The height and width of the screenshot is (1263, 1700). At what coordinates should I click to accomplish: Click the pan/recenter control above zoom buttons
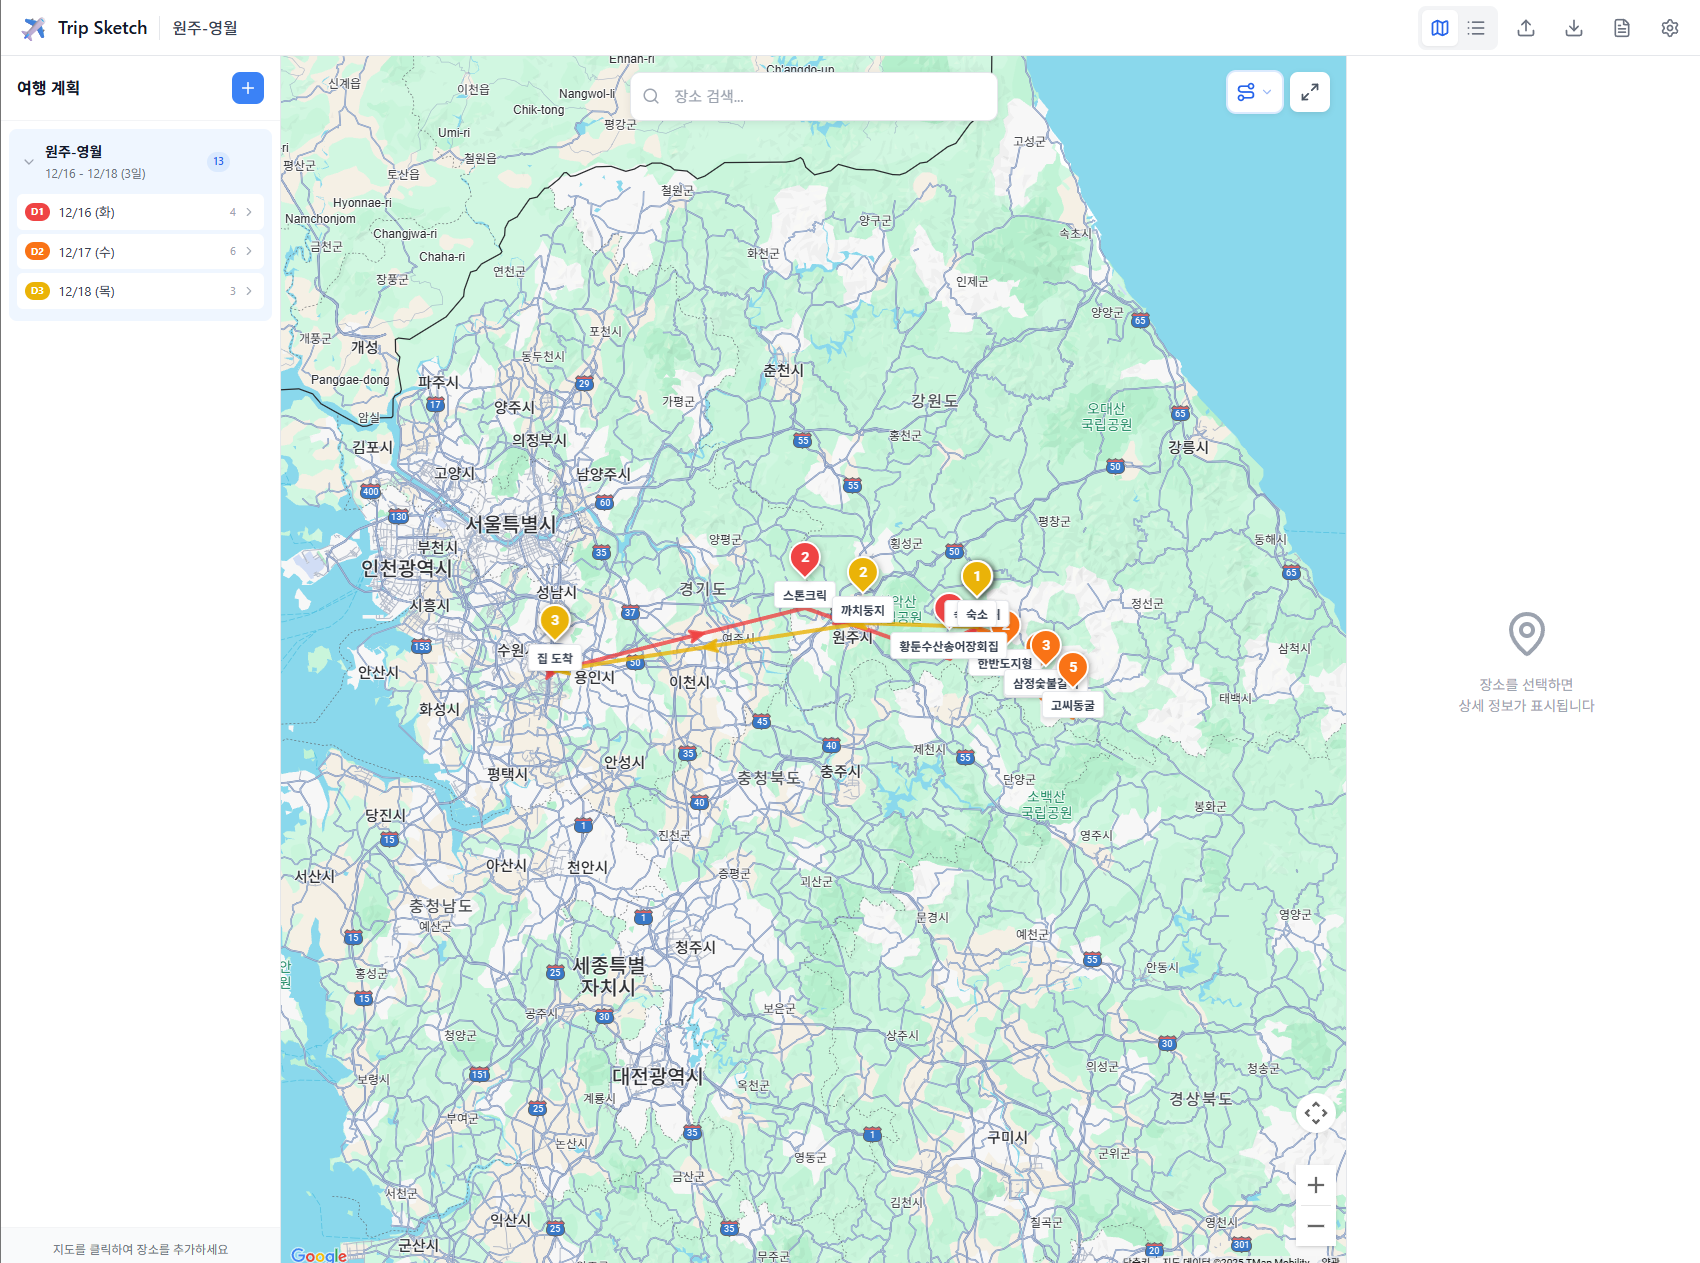(1315, 1113)
